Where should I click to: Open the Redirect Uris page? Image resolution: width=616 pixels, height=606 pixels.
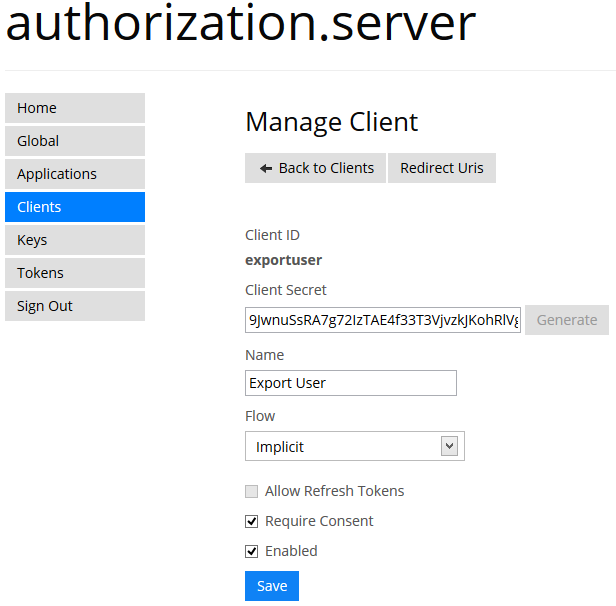441,168
